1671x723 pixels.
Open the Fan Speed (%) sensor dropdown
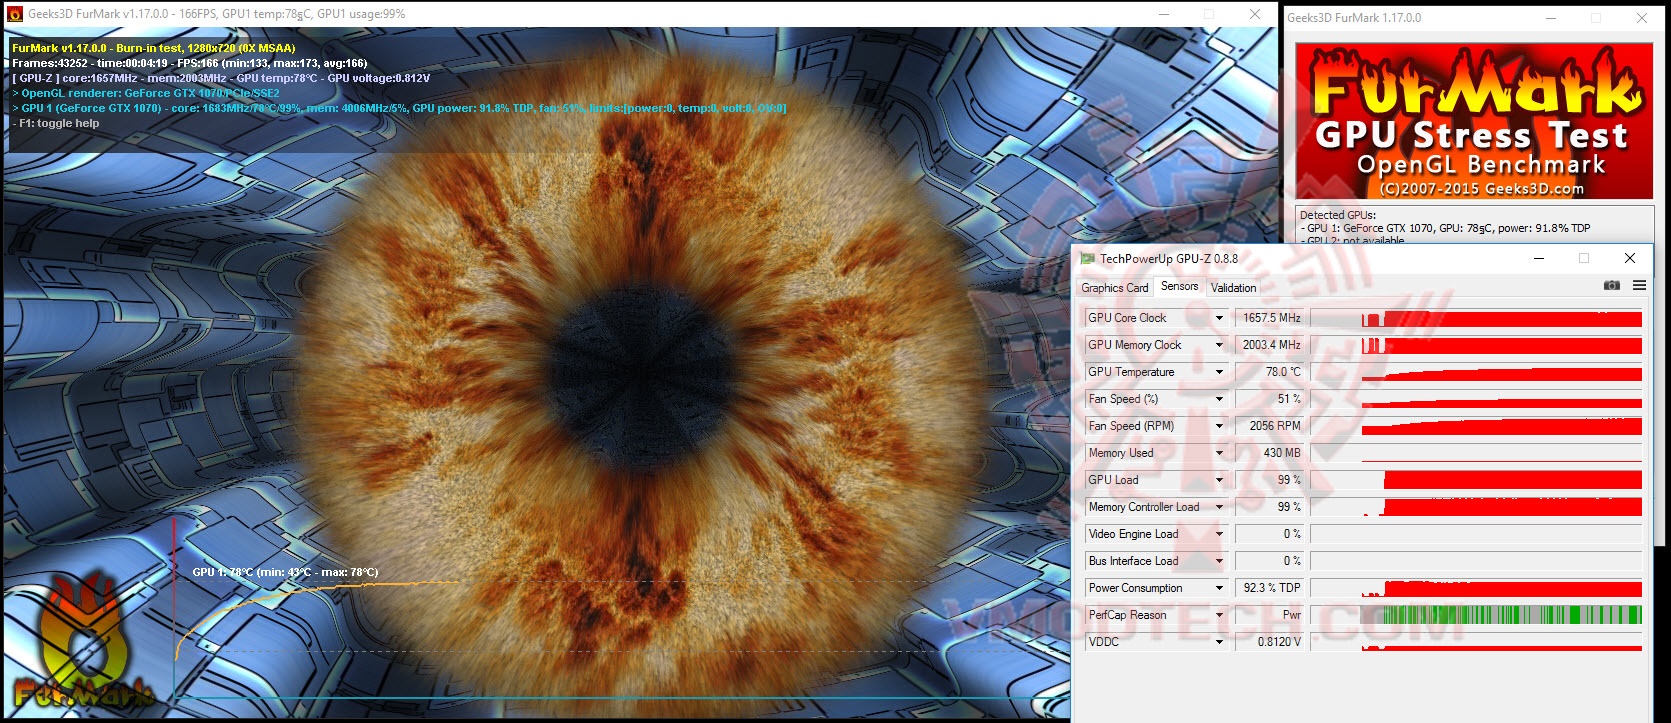(x=1219, y=399)
